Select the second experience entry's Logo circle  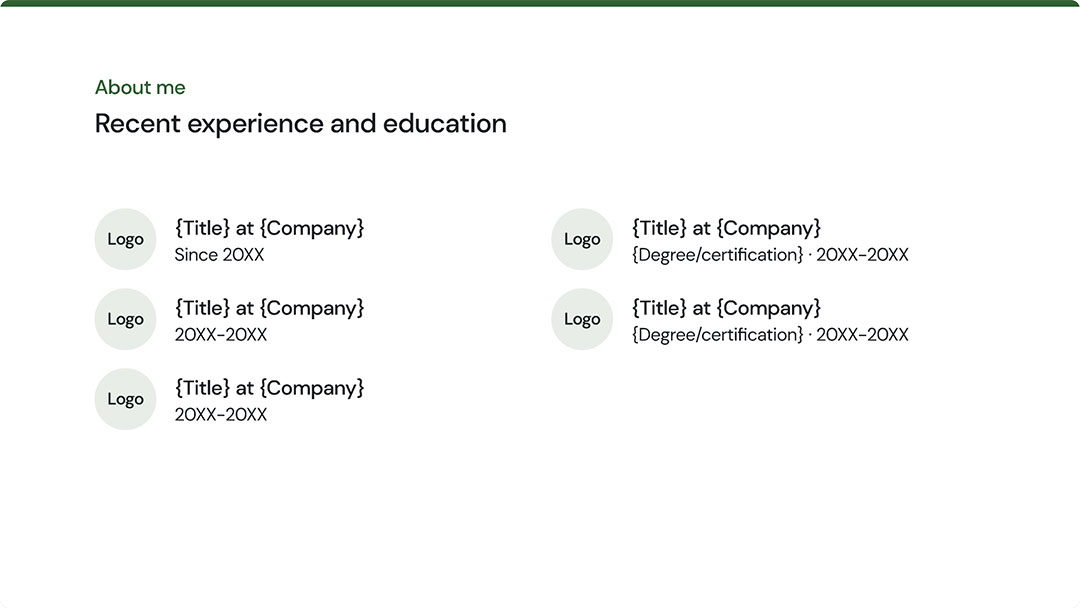pyautogui.click(x=125, y=319)
